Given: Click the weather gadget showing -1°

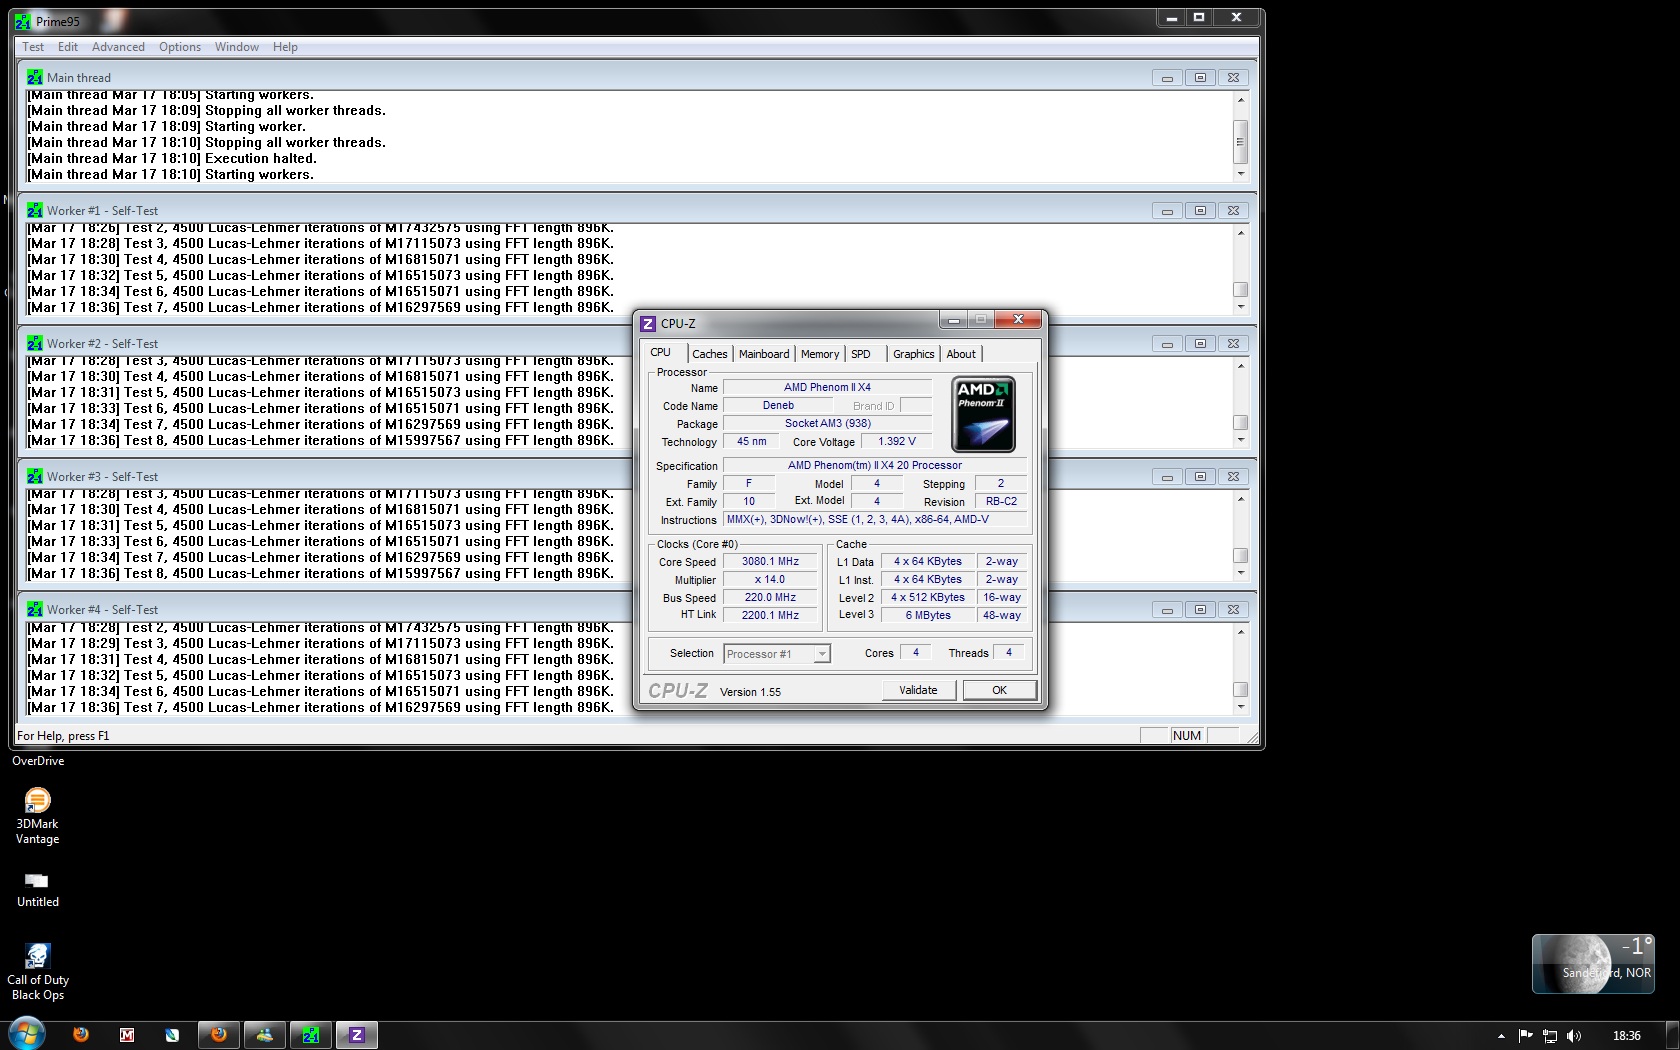Looking at the screenshot, I should coord(1593,963).
